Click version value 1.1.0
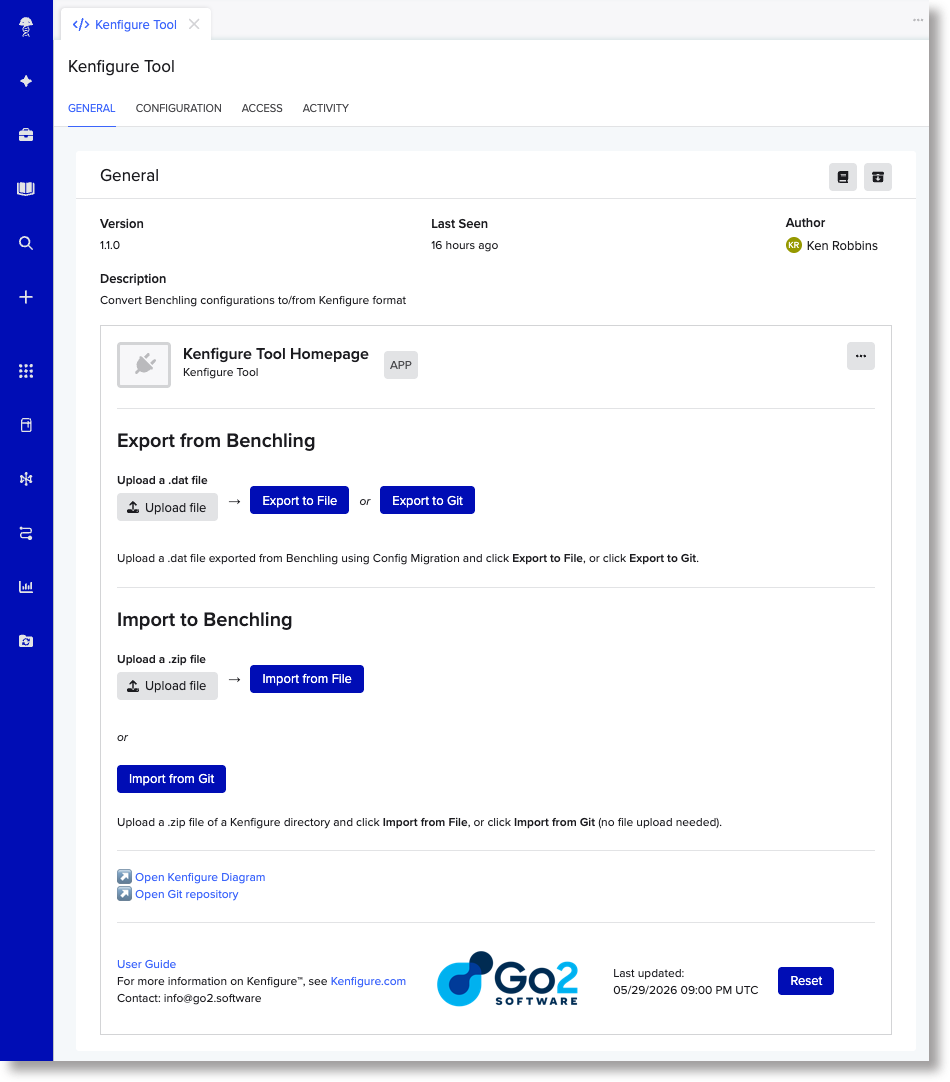Image resolution: width=950 pixels, height=1082 pixels. click(110, 245)
